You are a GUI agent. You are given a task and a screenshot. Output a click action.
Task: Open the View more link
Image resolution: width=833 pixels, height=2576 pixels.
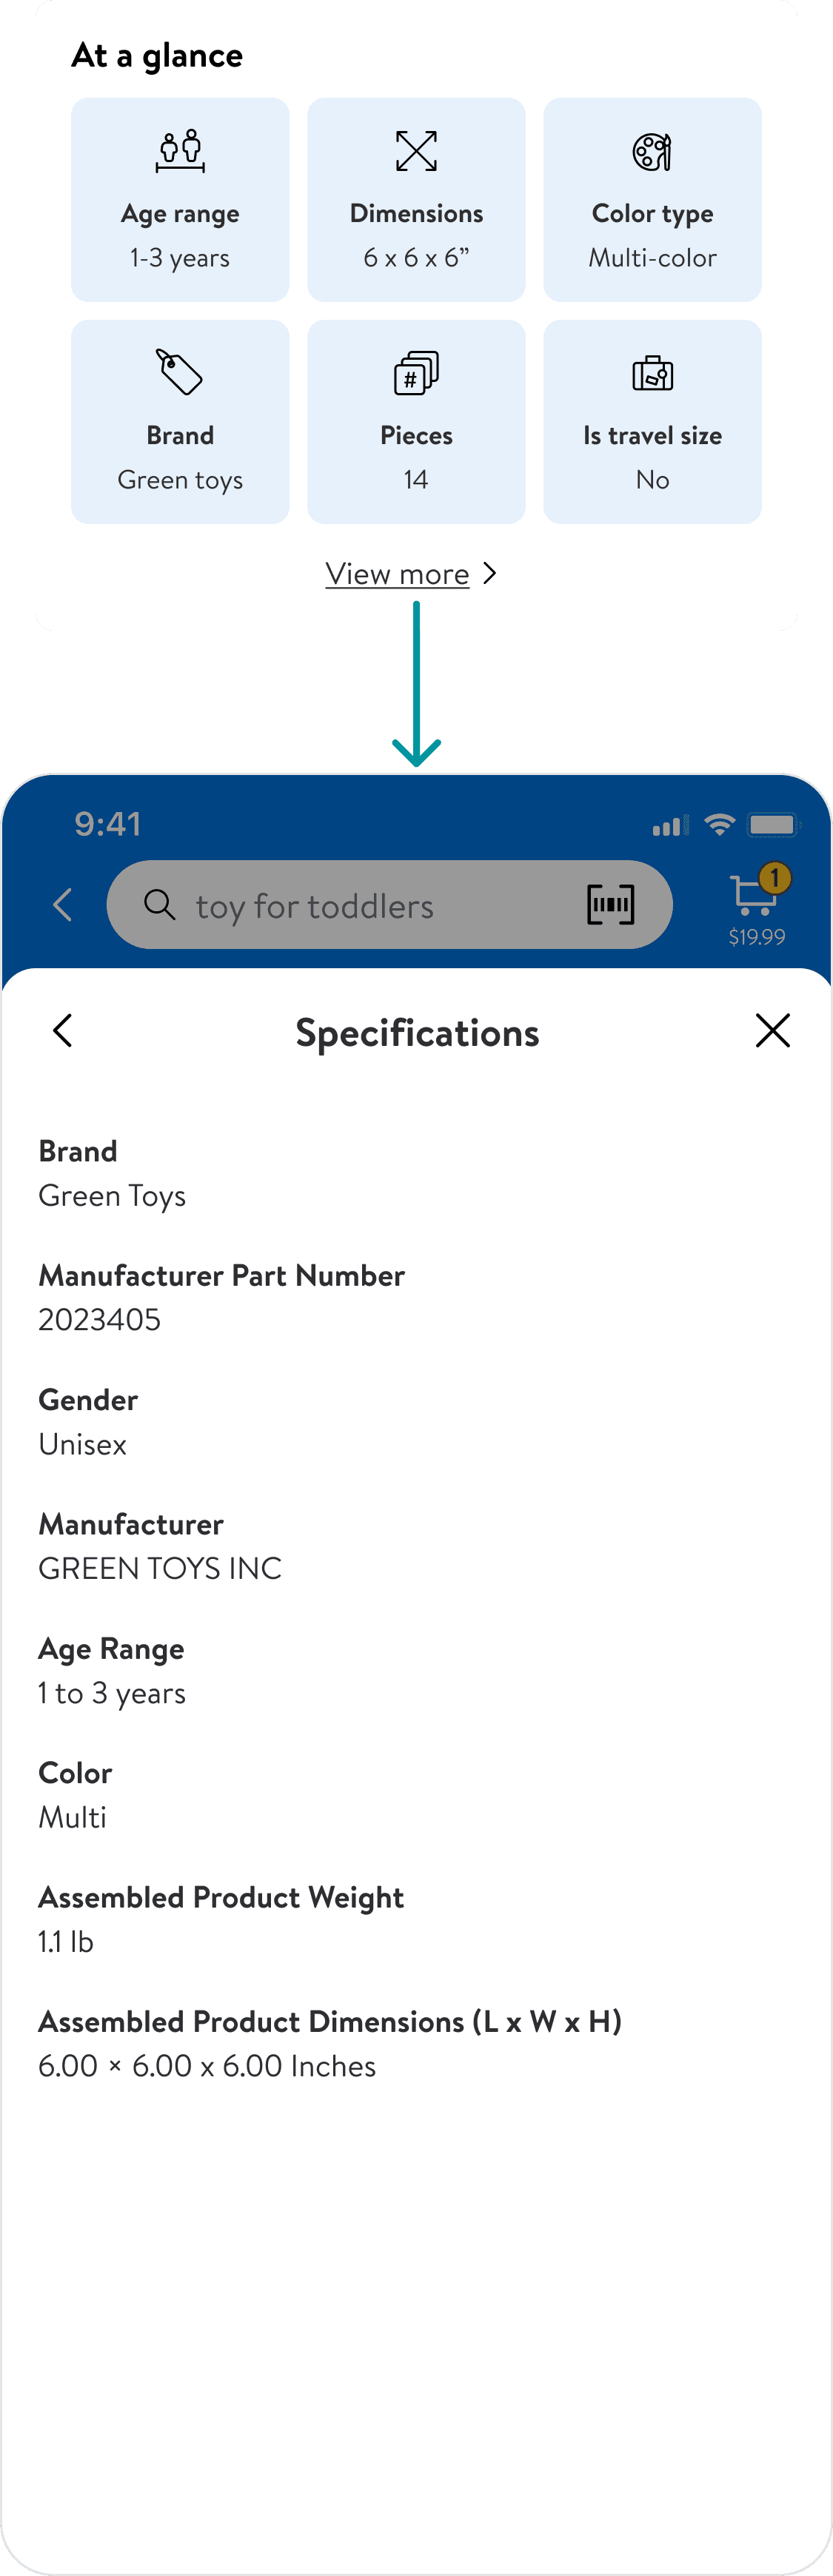[x=397, y=574]
